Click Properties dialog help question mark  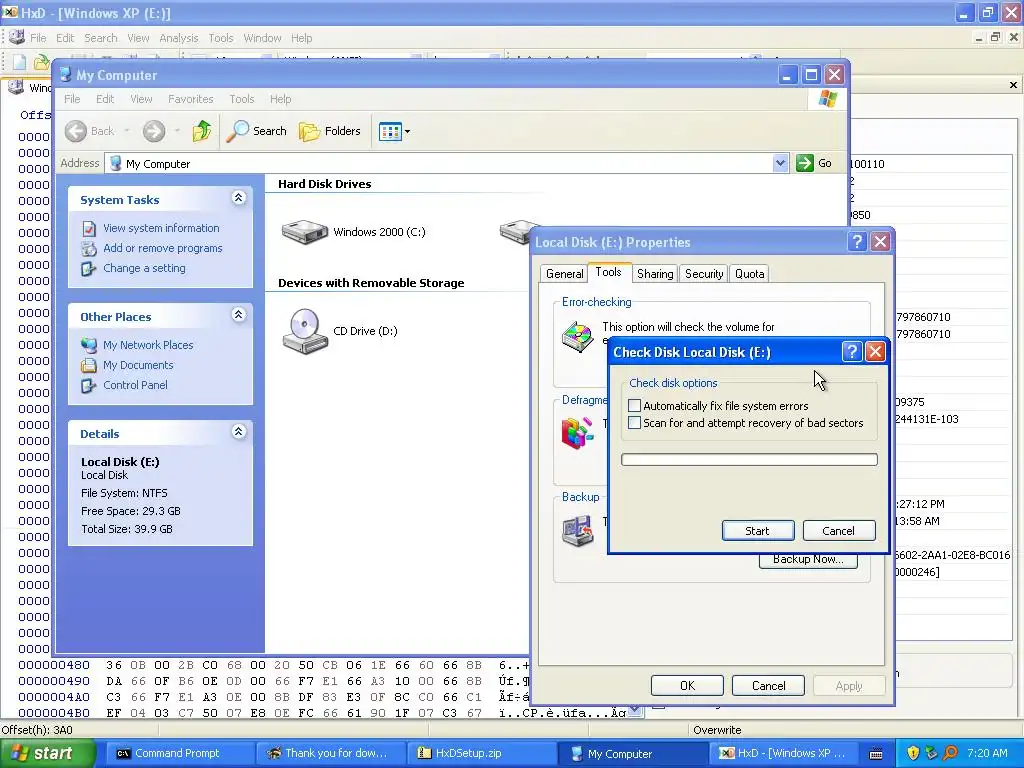857,242
